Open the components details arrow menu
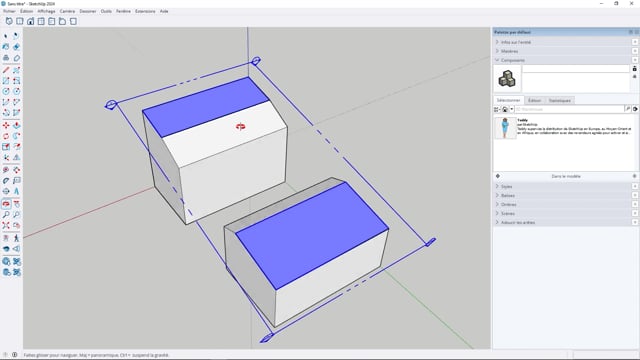The width and height of the screenshot is (640, 360). (x=635, y=109)
